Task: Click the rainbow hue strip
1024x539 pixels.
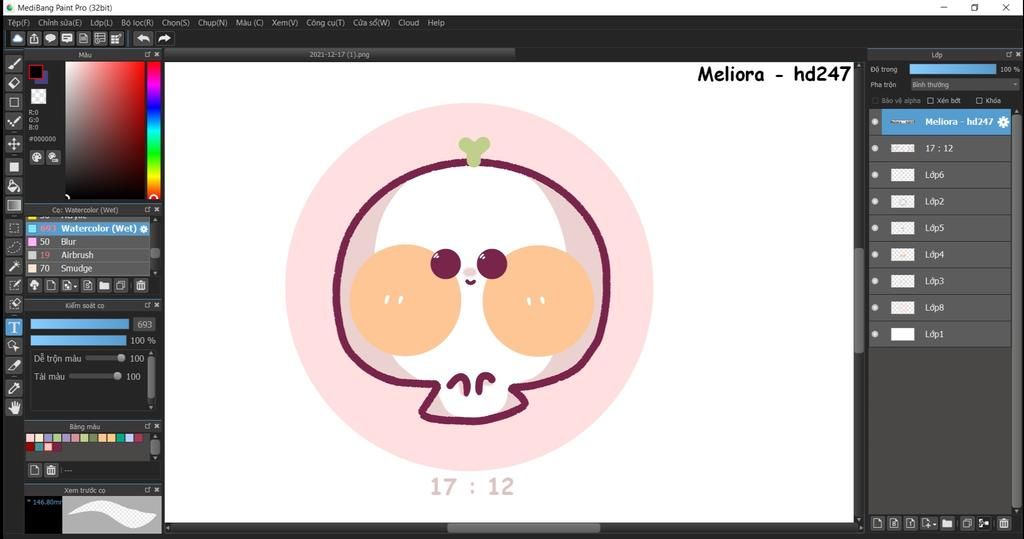Action: (x=153, y=130)
